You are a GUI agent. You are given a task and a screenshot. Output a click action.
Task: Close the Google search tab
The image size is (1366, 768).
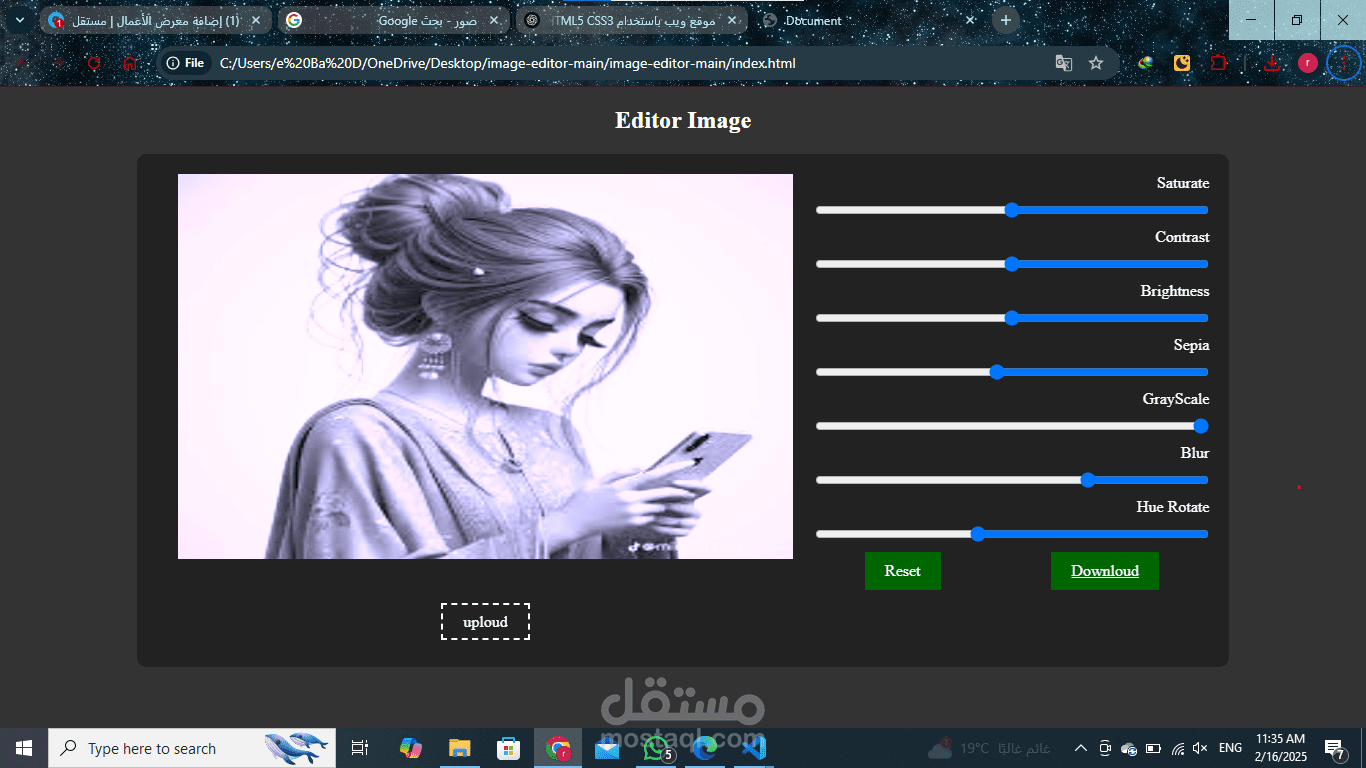(494, 20)
